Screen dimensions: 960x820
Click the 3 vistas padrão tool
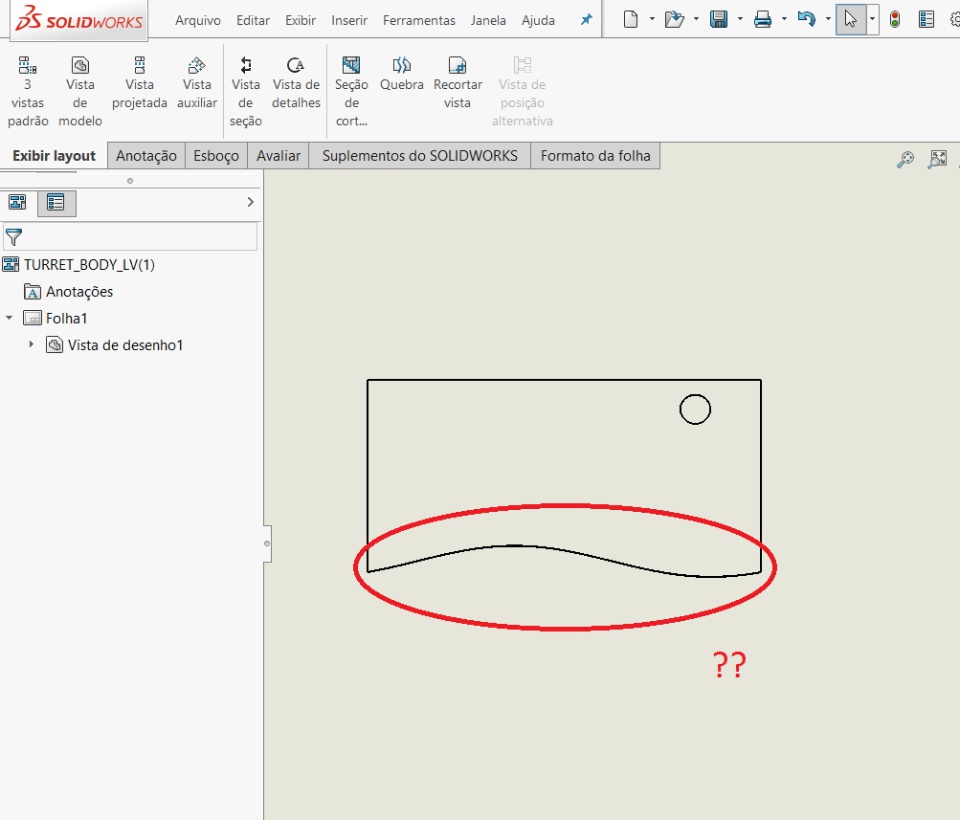[x=28, y=91]
